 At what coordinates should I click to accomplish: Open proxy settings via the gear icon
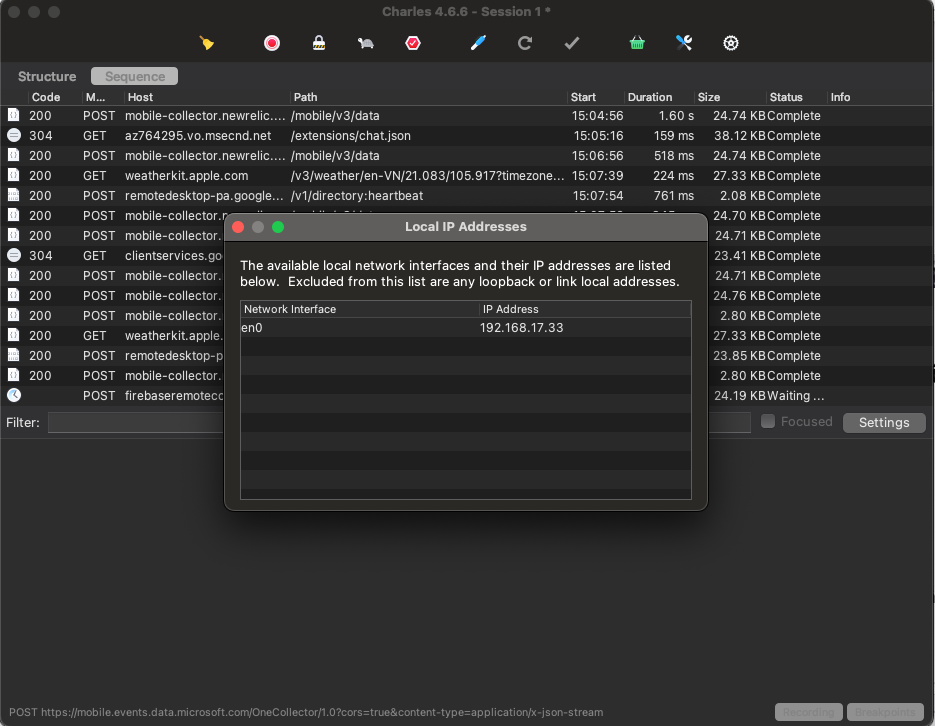730,43
